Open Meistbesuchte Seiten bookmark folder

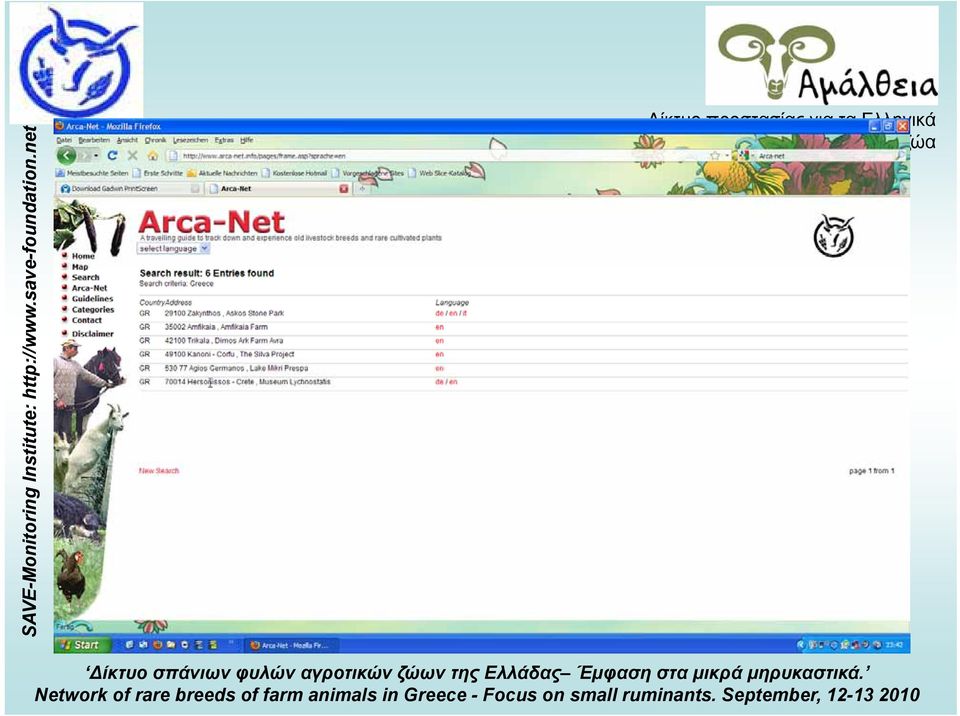pos(92,173)
